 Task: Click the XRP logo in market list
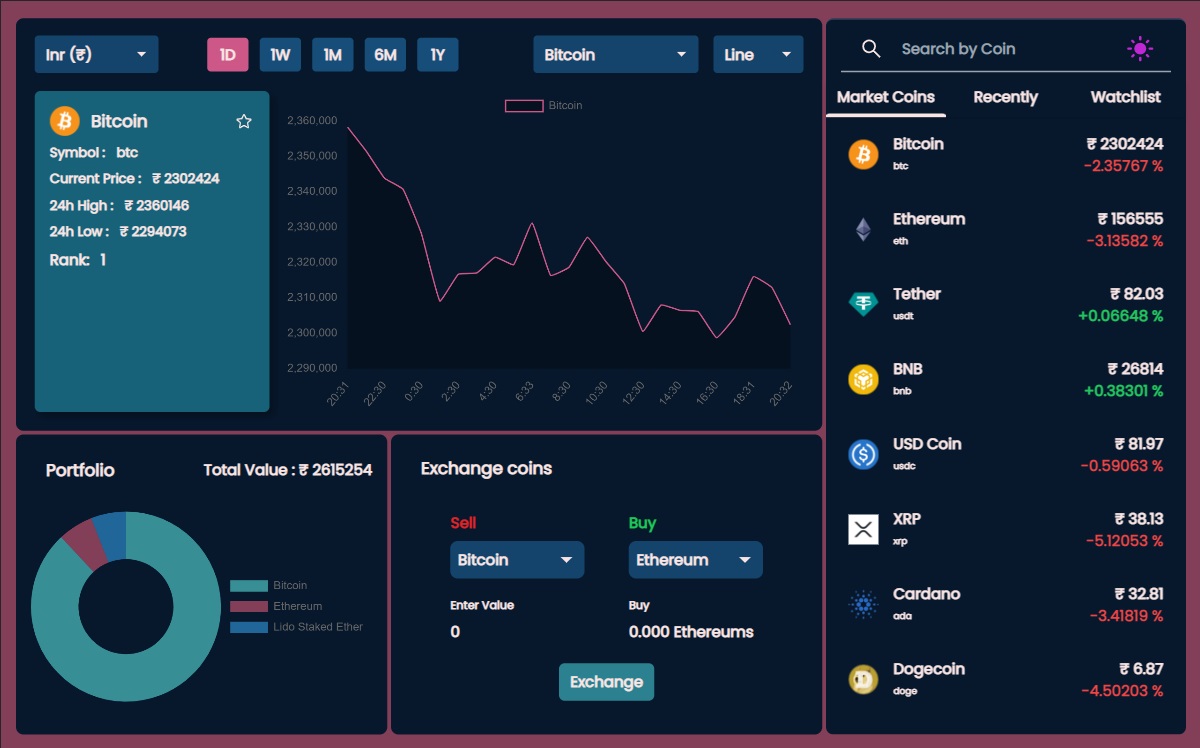tap(863, 529)
